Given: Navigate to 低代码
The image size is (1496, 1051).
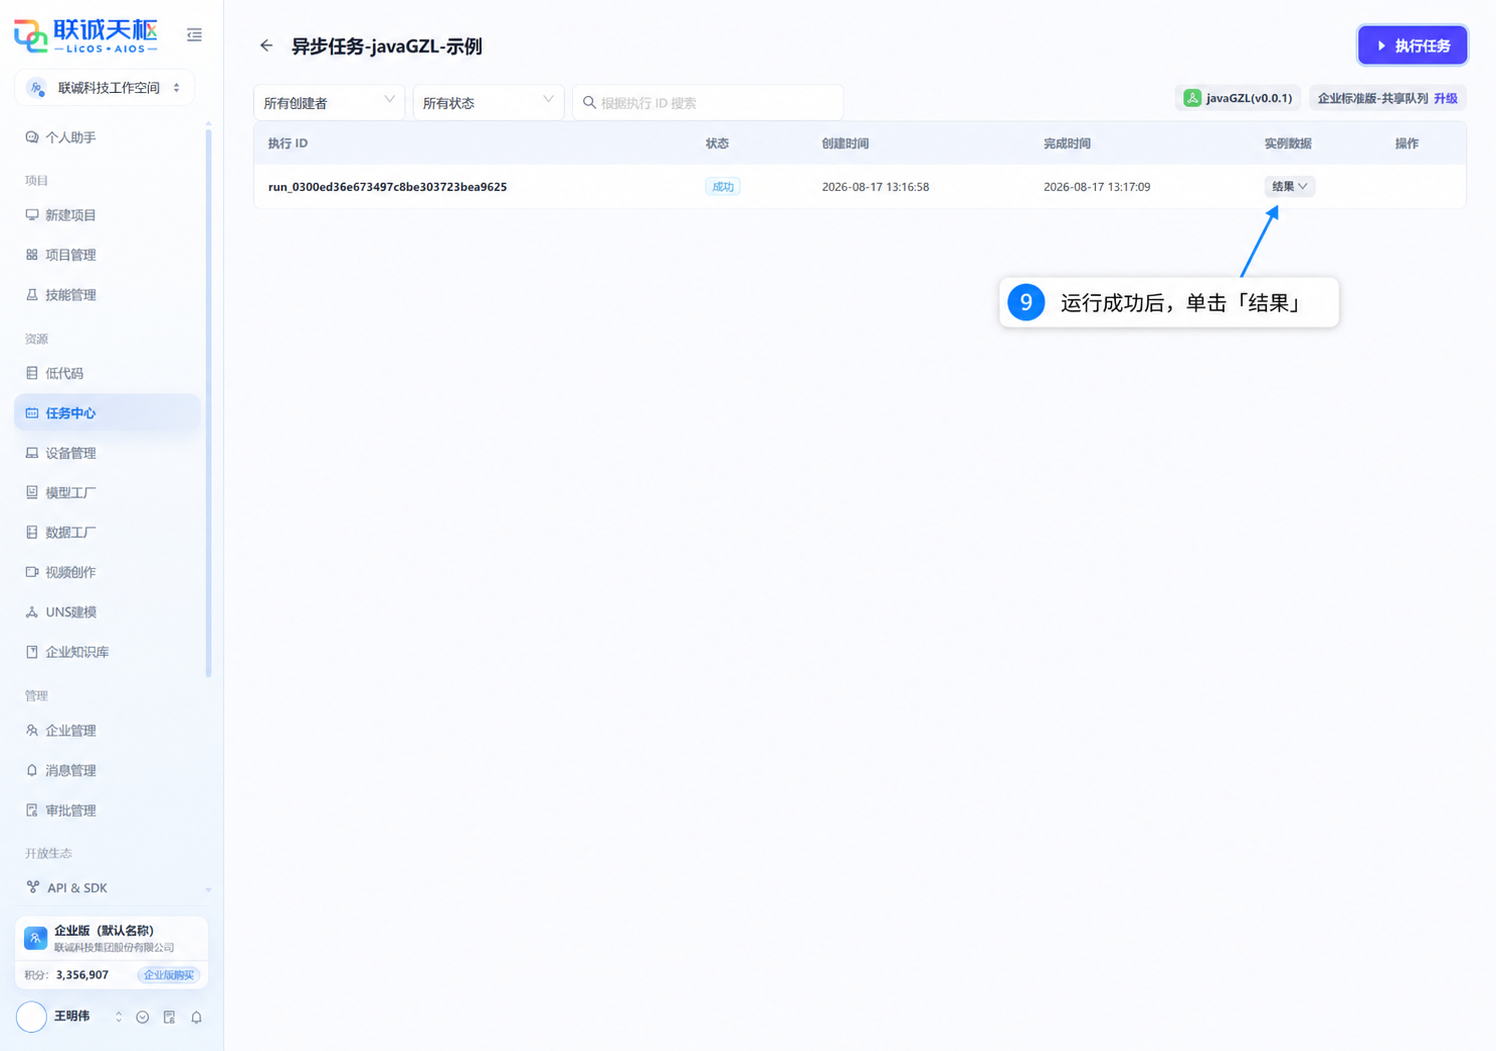Looking at the screenshot, I should 107,373.
